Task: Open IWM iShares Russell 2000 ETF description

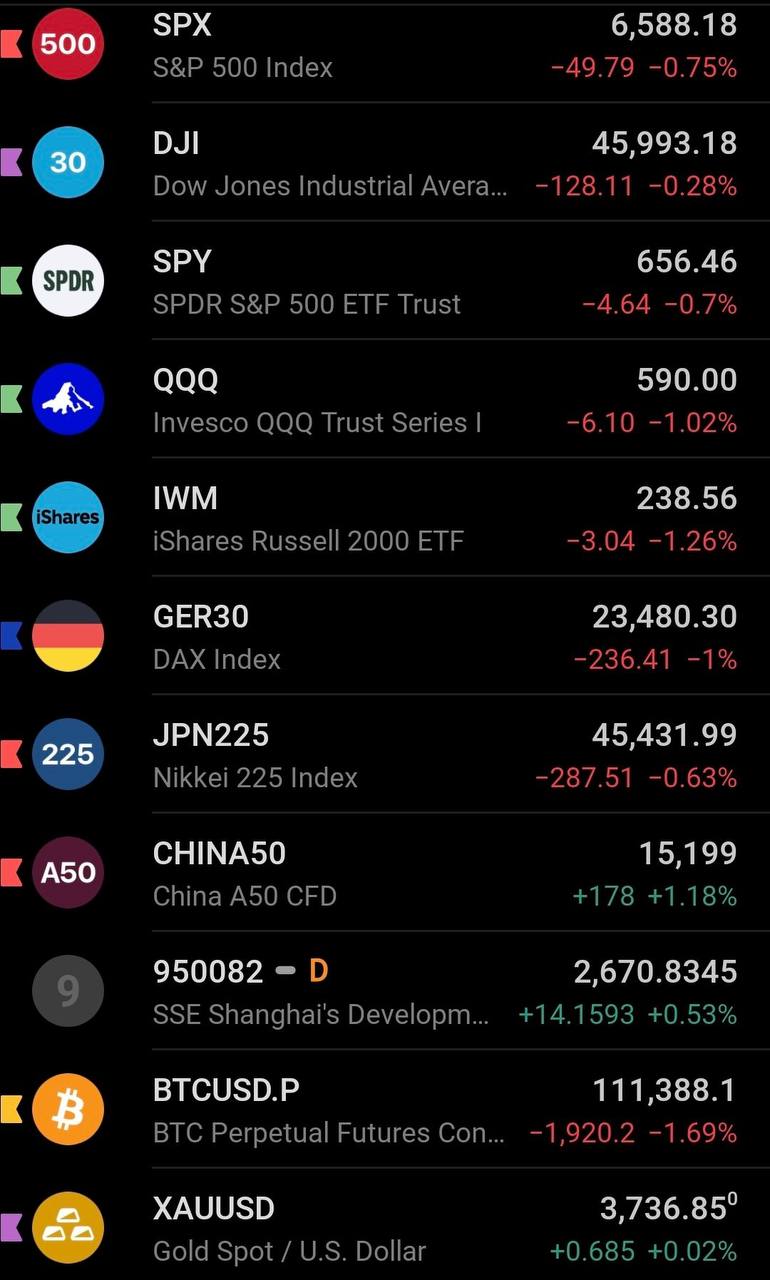Action: pos(308,541)
